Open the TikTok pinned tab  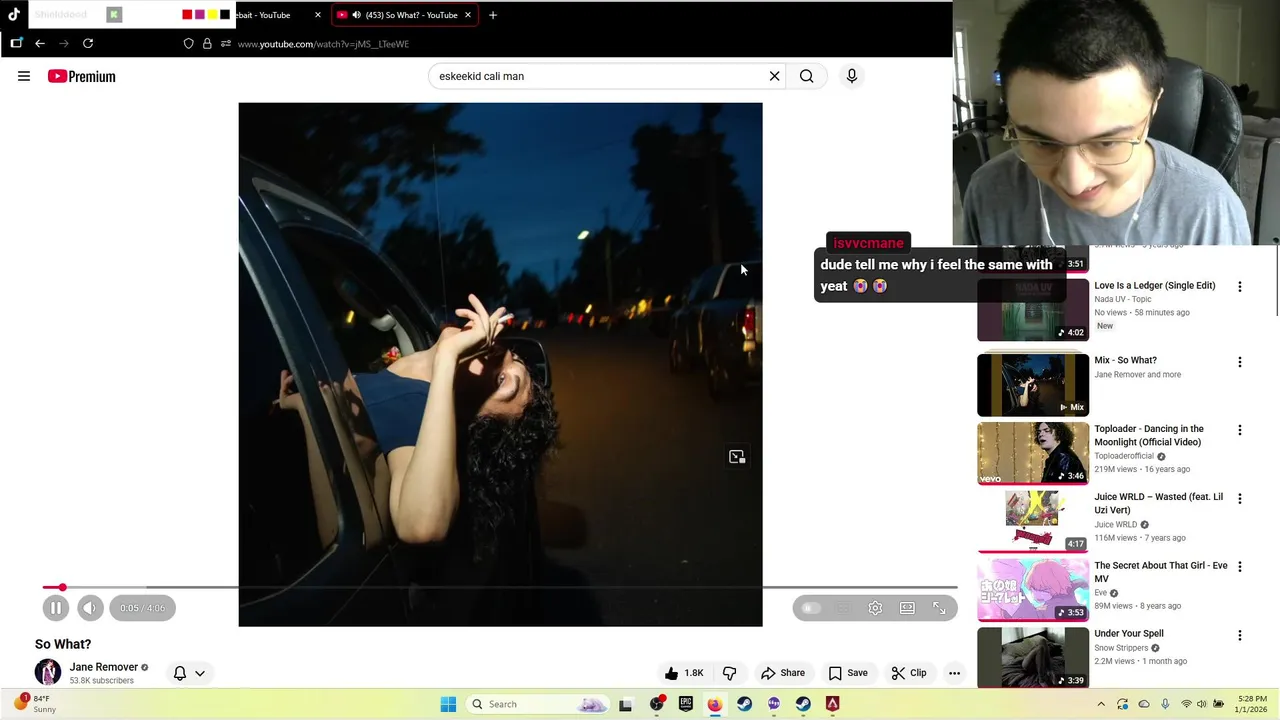pyautogui.click(x=14, y=14)
